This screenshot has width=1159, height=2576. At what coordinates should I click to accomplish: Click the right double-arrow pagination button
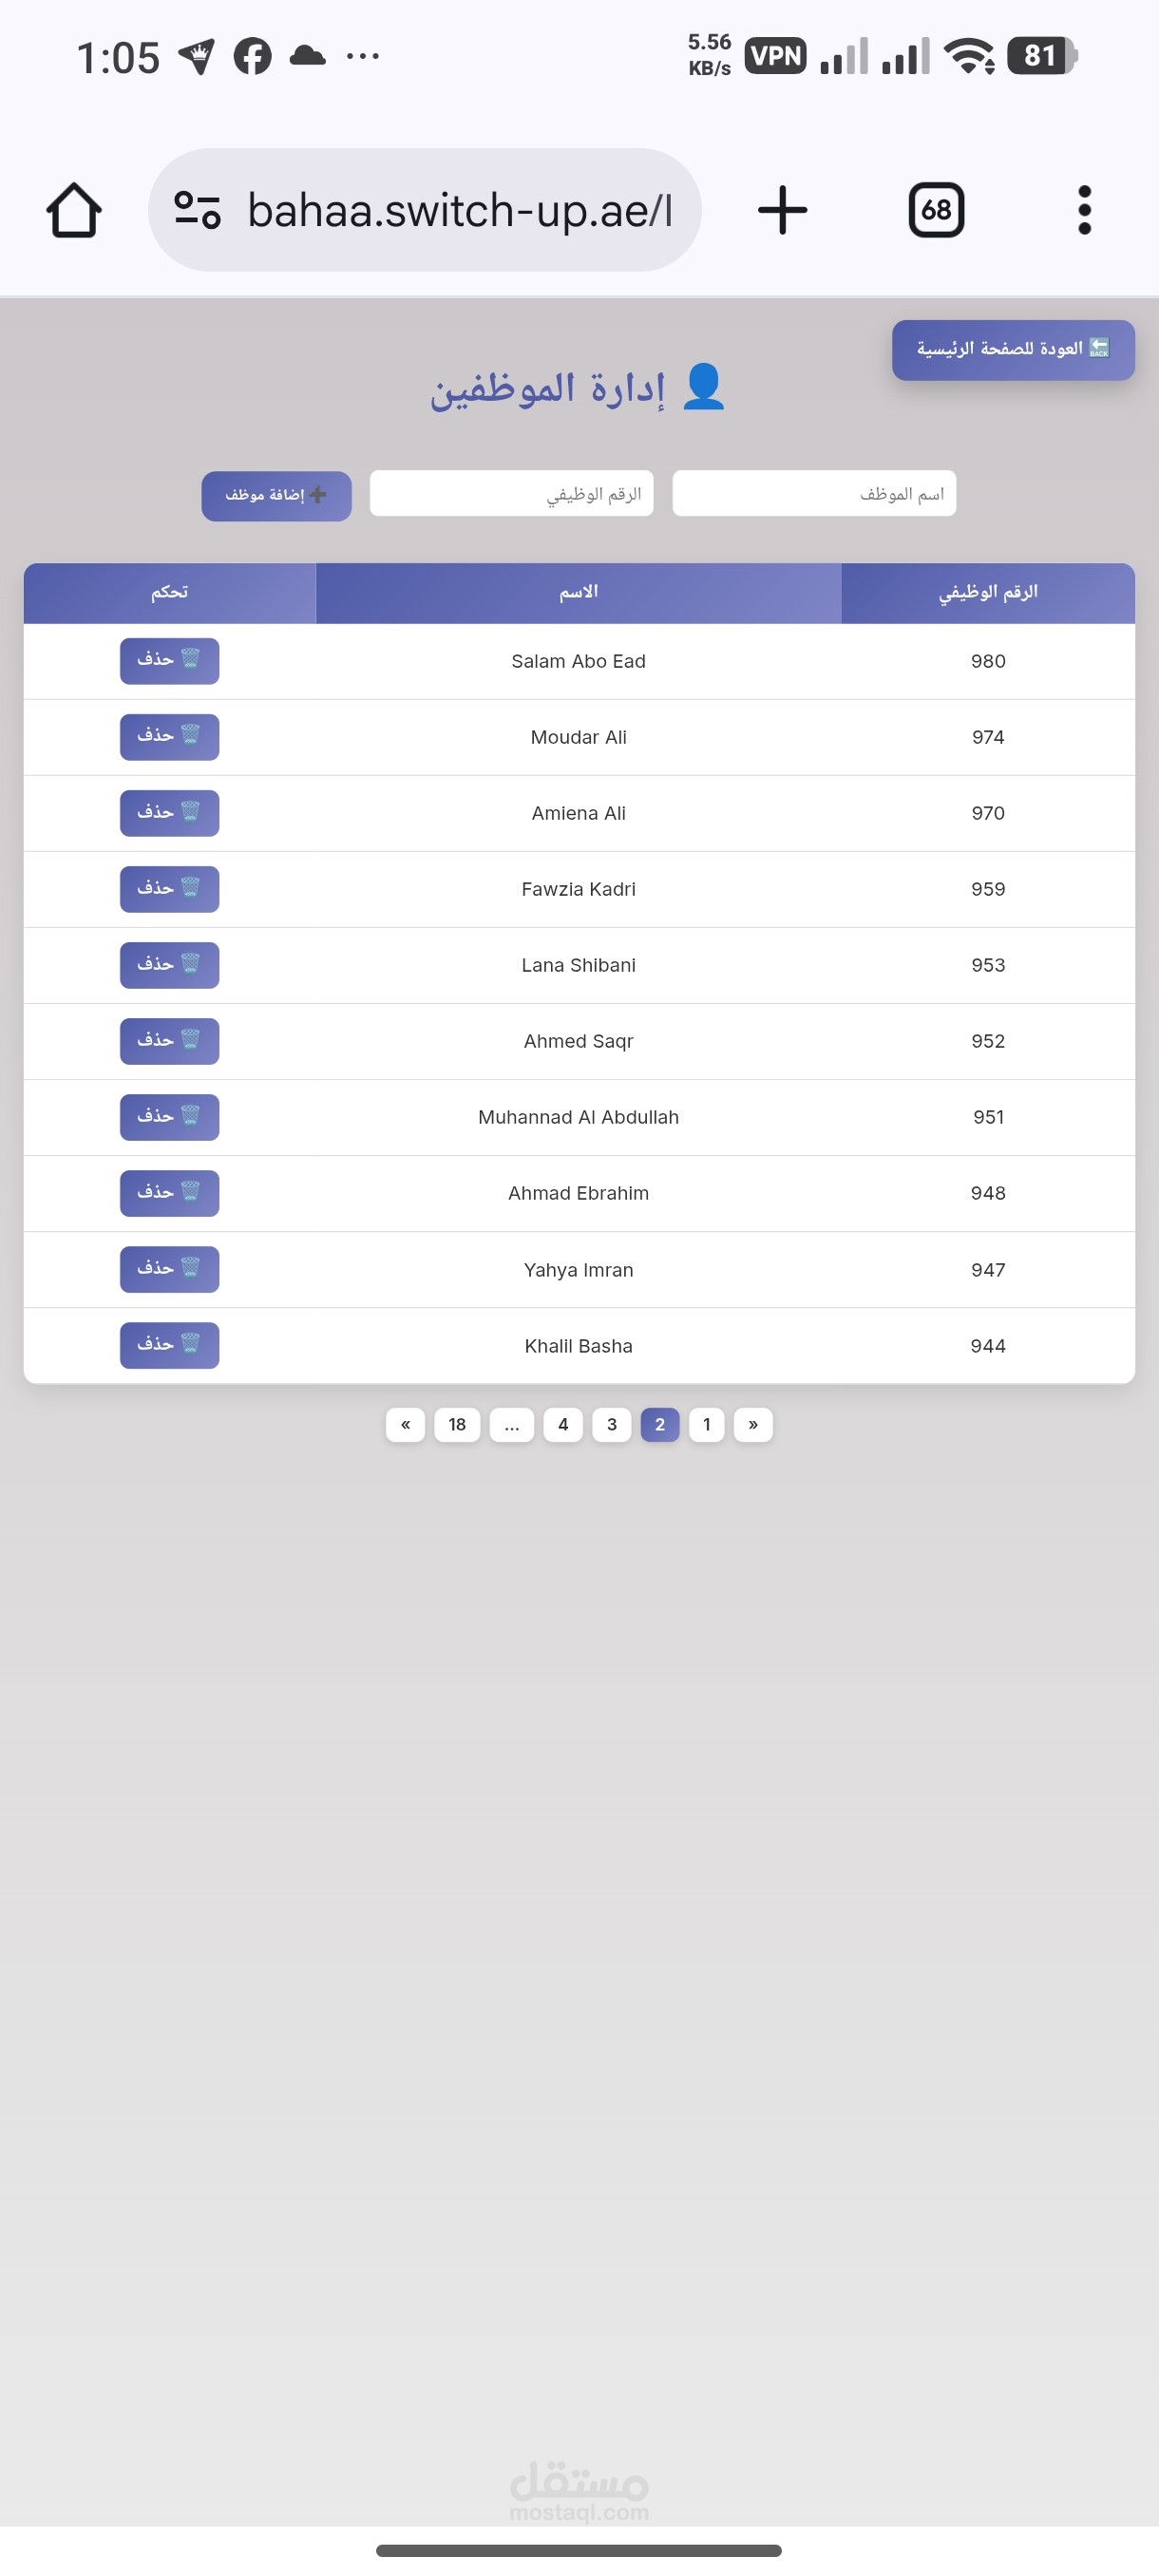pos(753,1424)
